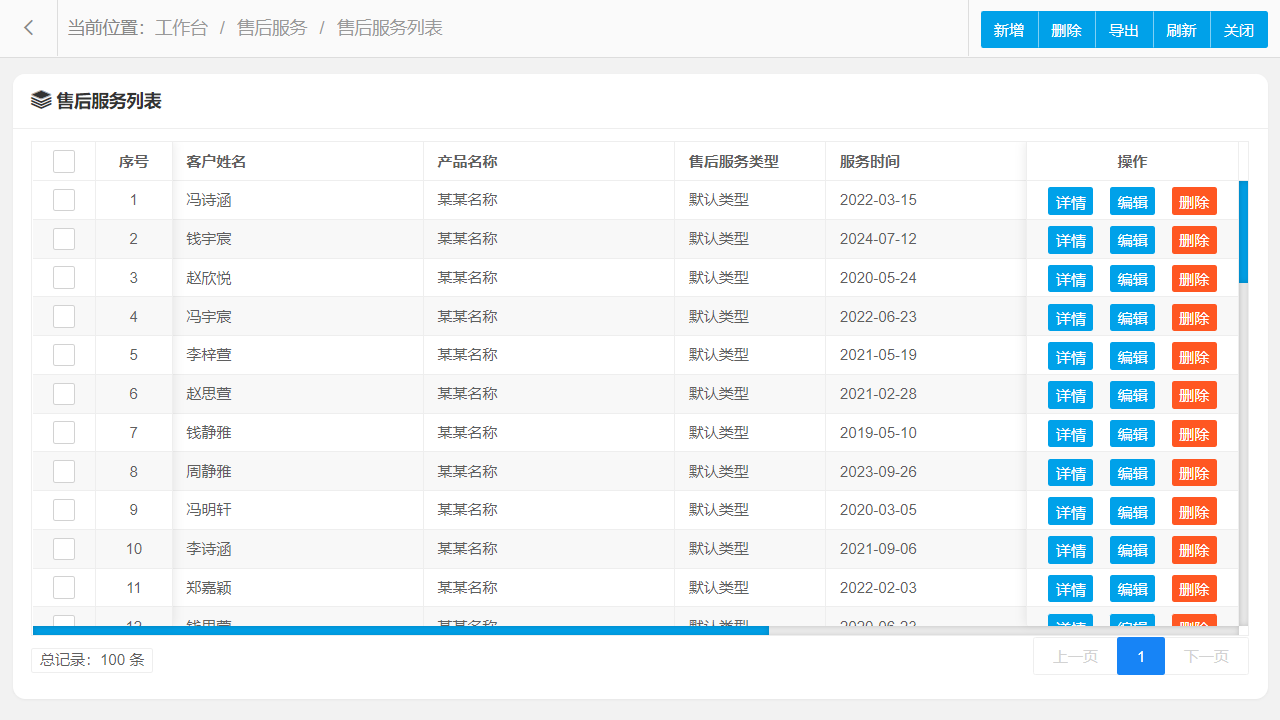Toggle the select-all checkbox in header

tap(64, 161)
